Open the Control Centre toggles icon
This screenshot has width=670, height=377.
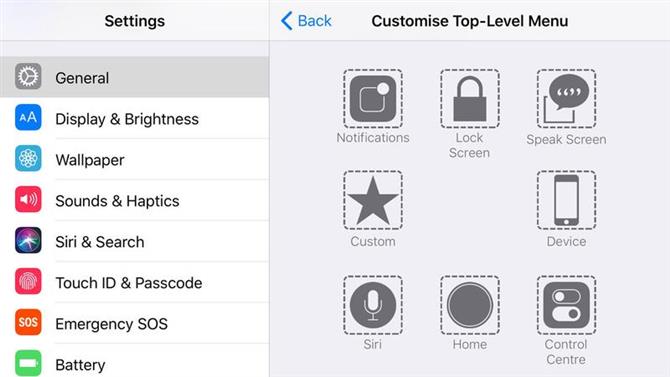pyautogui.click(x=566, y=305)
